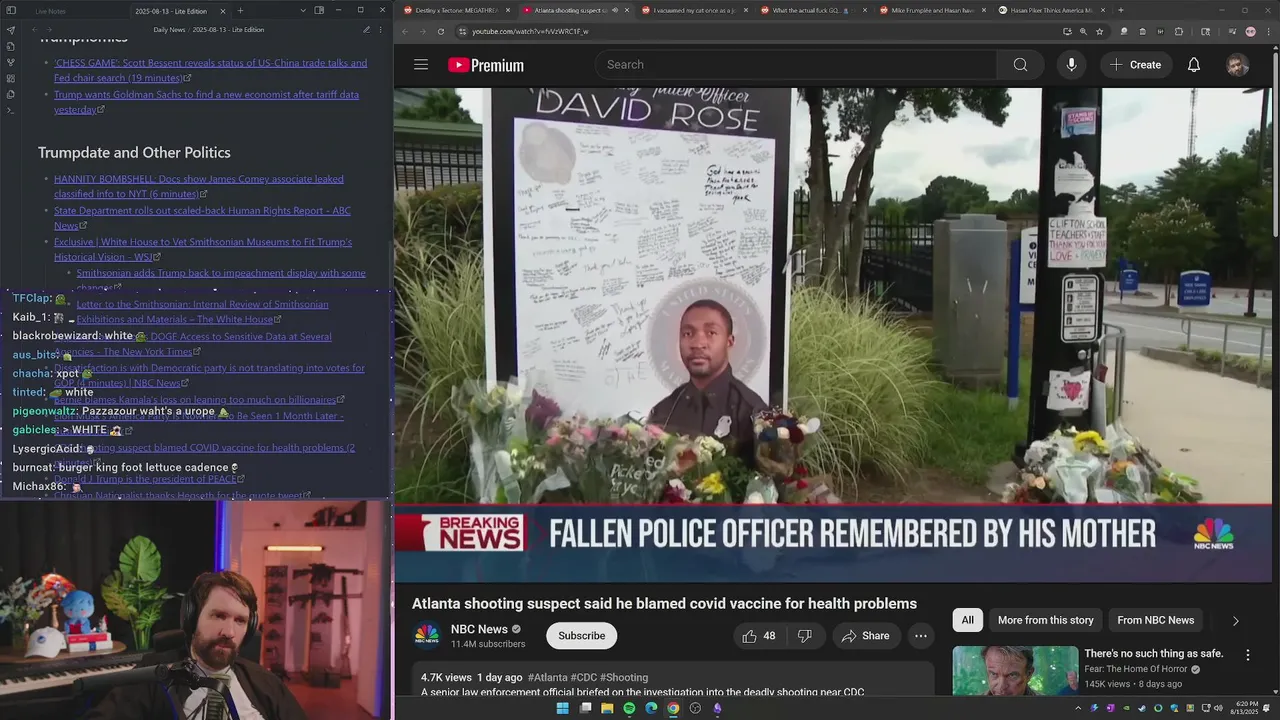This screenshot has height=720, width=1280.
Task: Select the 'From NBC News' chip
Action: click(x=1155, y=620)
